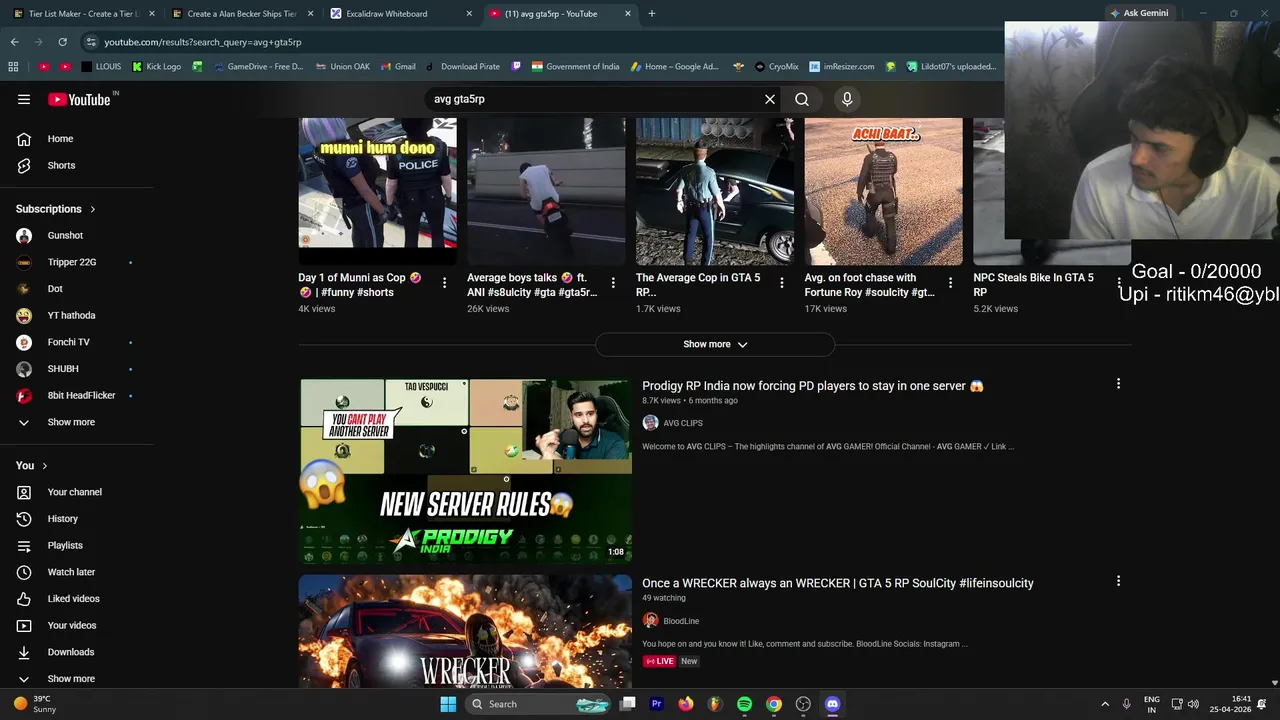
Task: Open the You section chevron
Action: (x=45, y=466)
